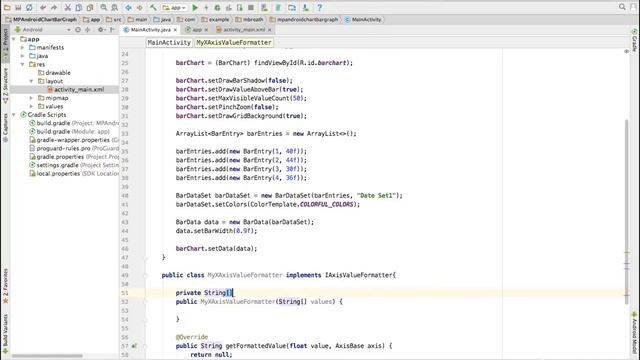Click the editor vertical scrollbar thumb
640x360 pixels.
[x=627, y=211]
